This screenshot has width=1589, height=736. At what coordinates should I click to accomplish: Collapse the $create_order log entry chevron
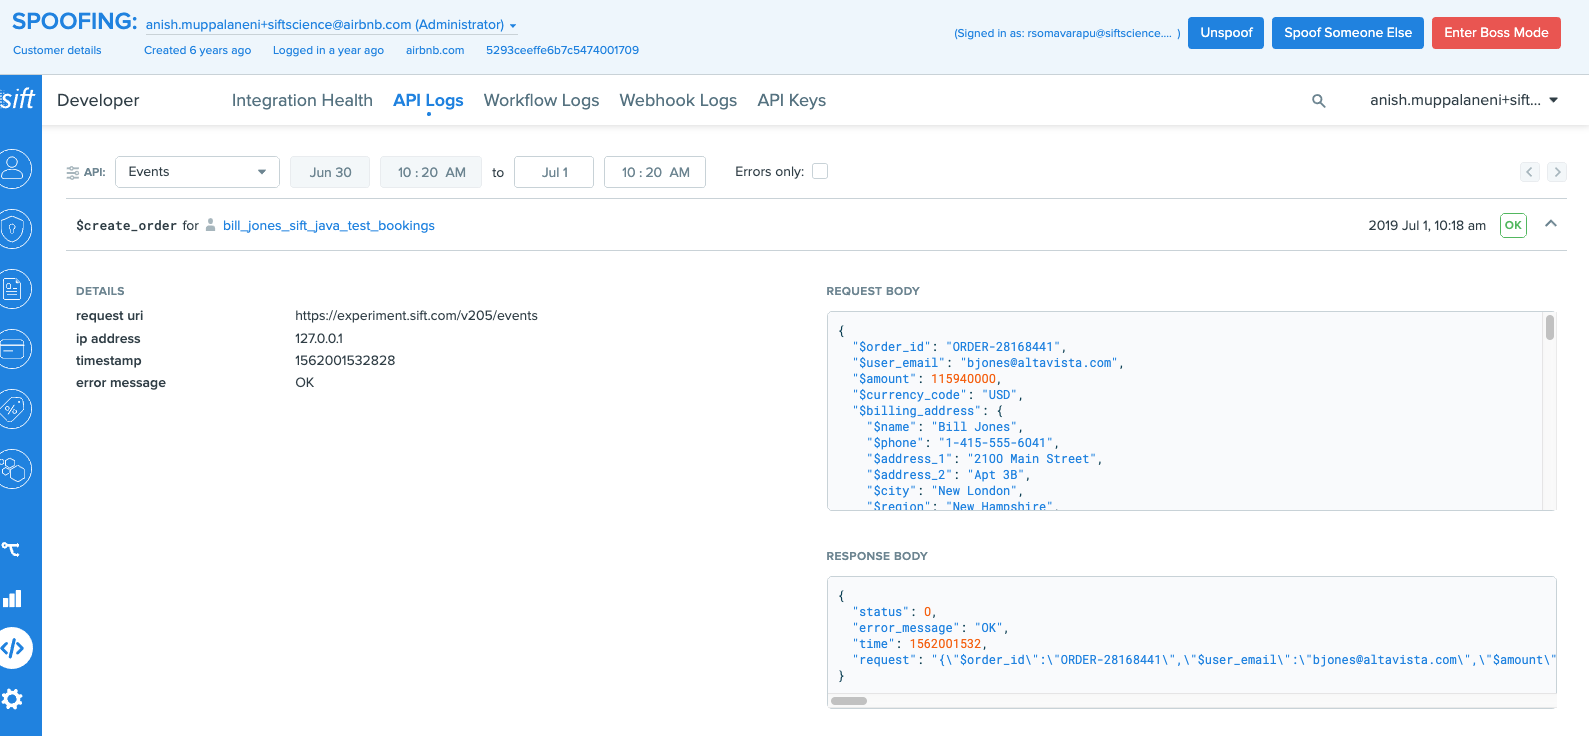1551,224
